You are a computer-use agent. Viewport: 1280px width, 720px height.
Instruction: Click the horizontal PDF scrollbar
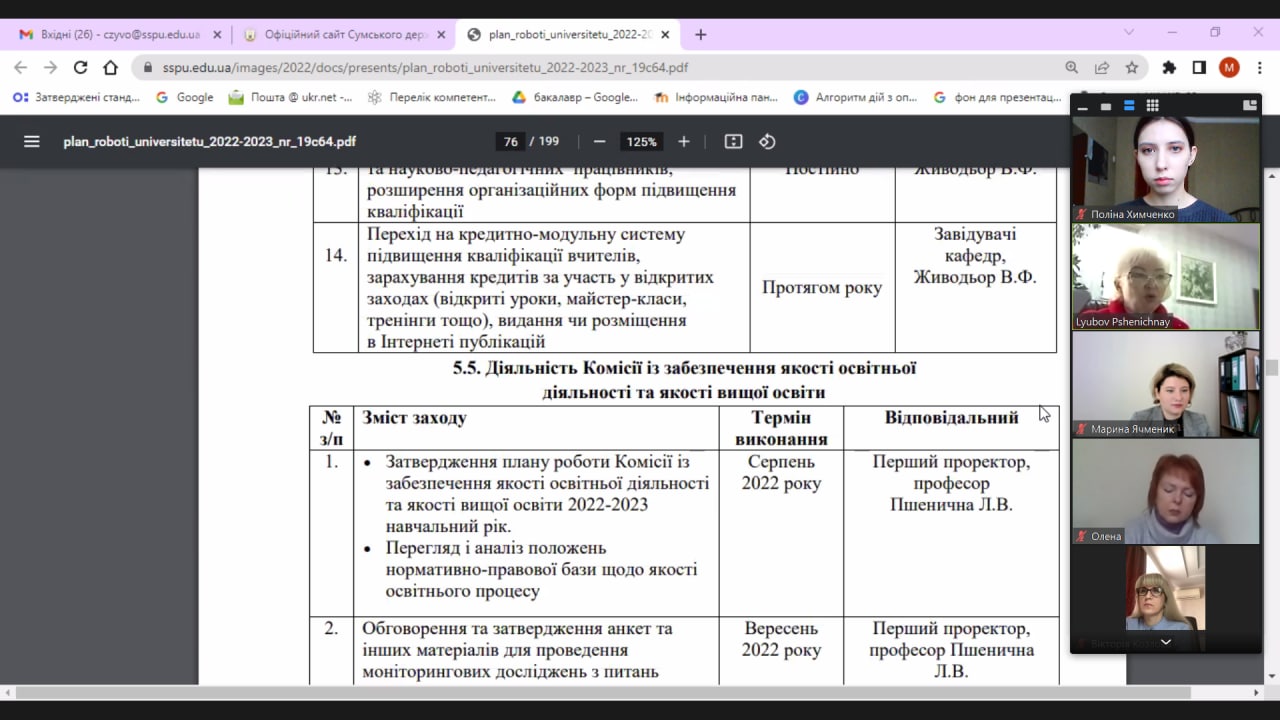coord(603,692)
